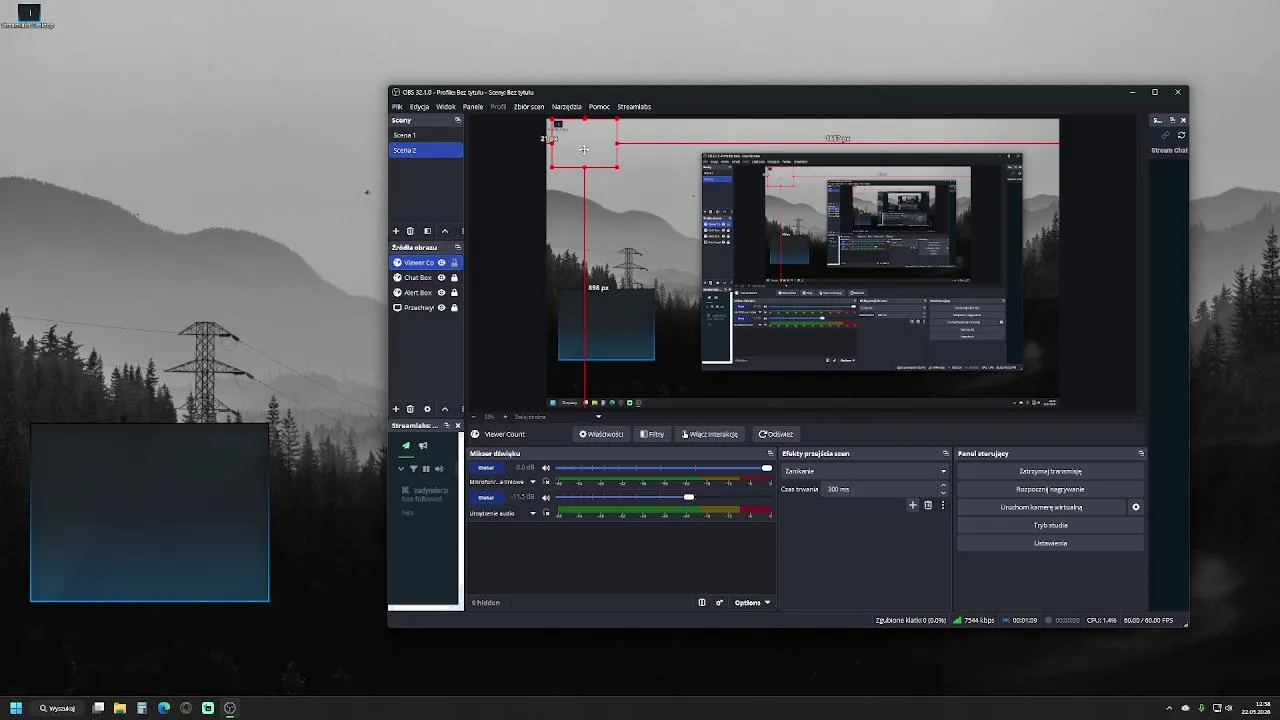Toggle monitoring for Mikrofon channel
Screen dimensions: 1280x720
(546, 482)
